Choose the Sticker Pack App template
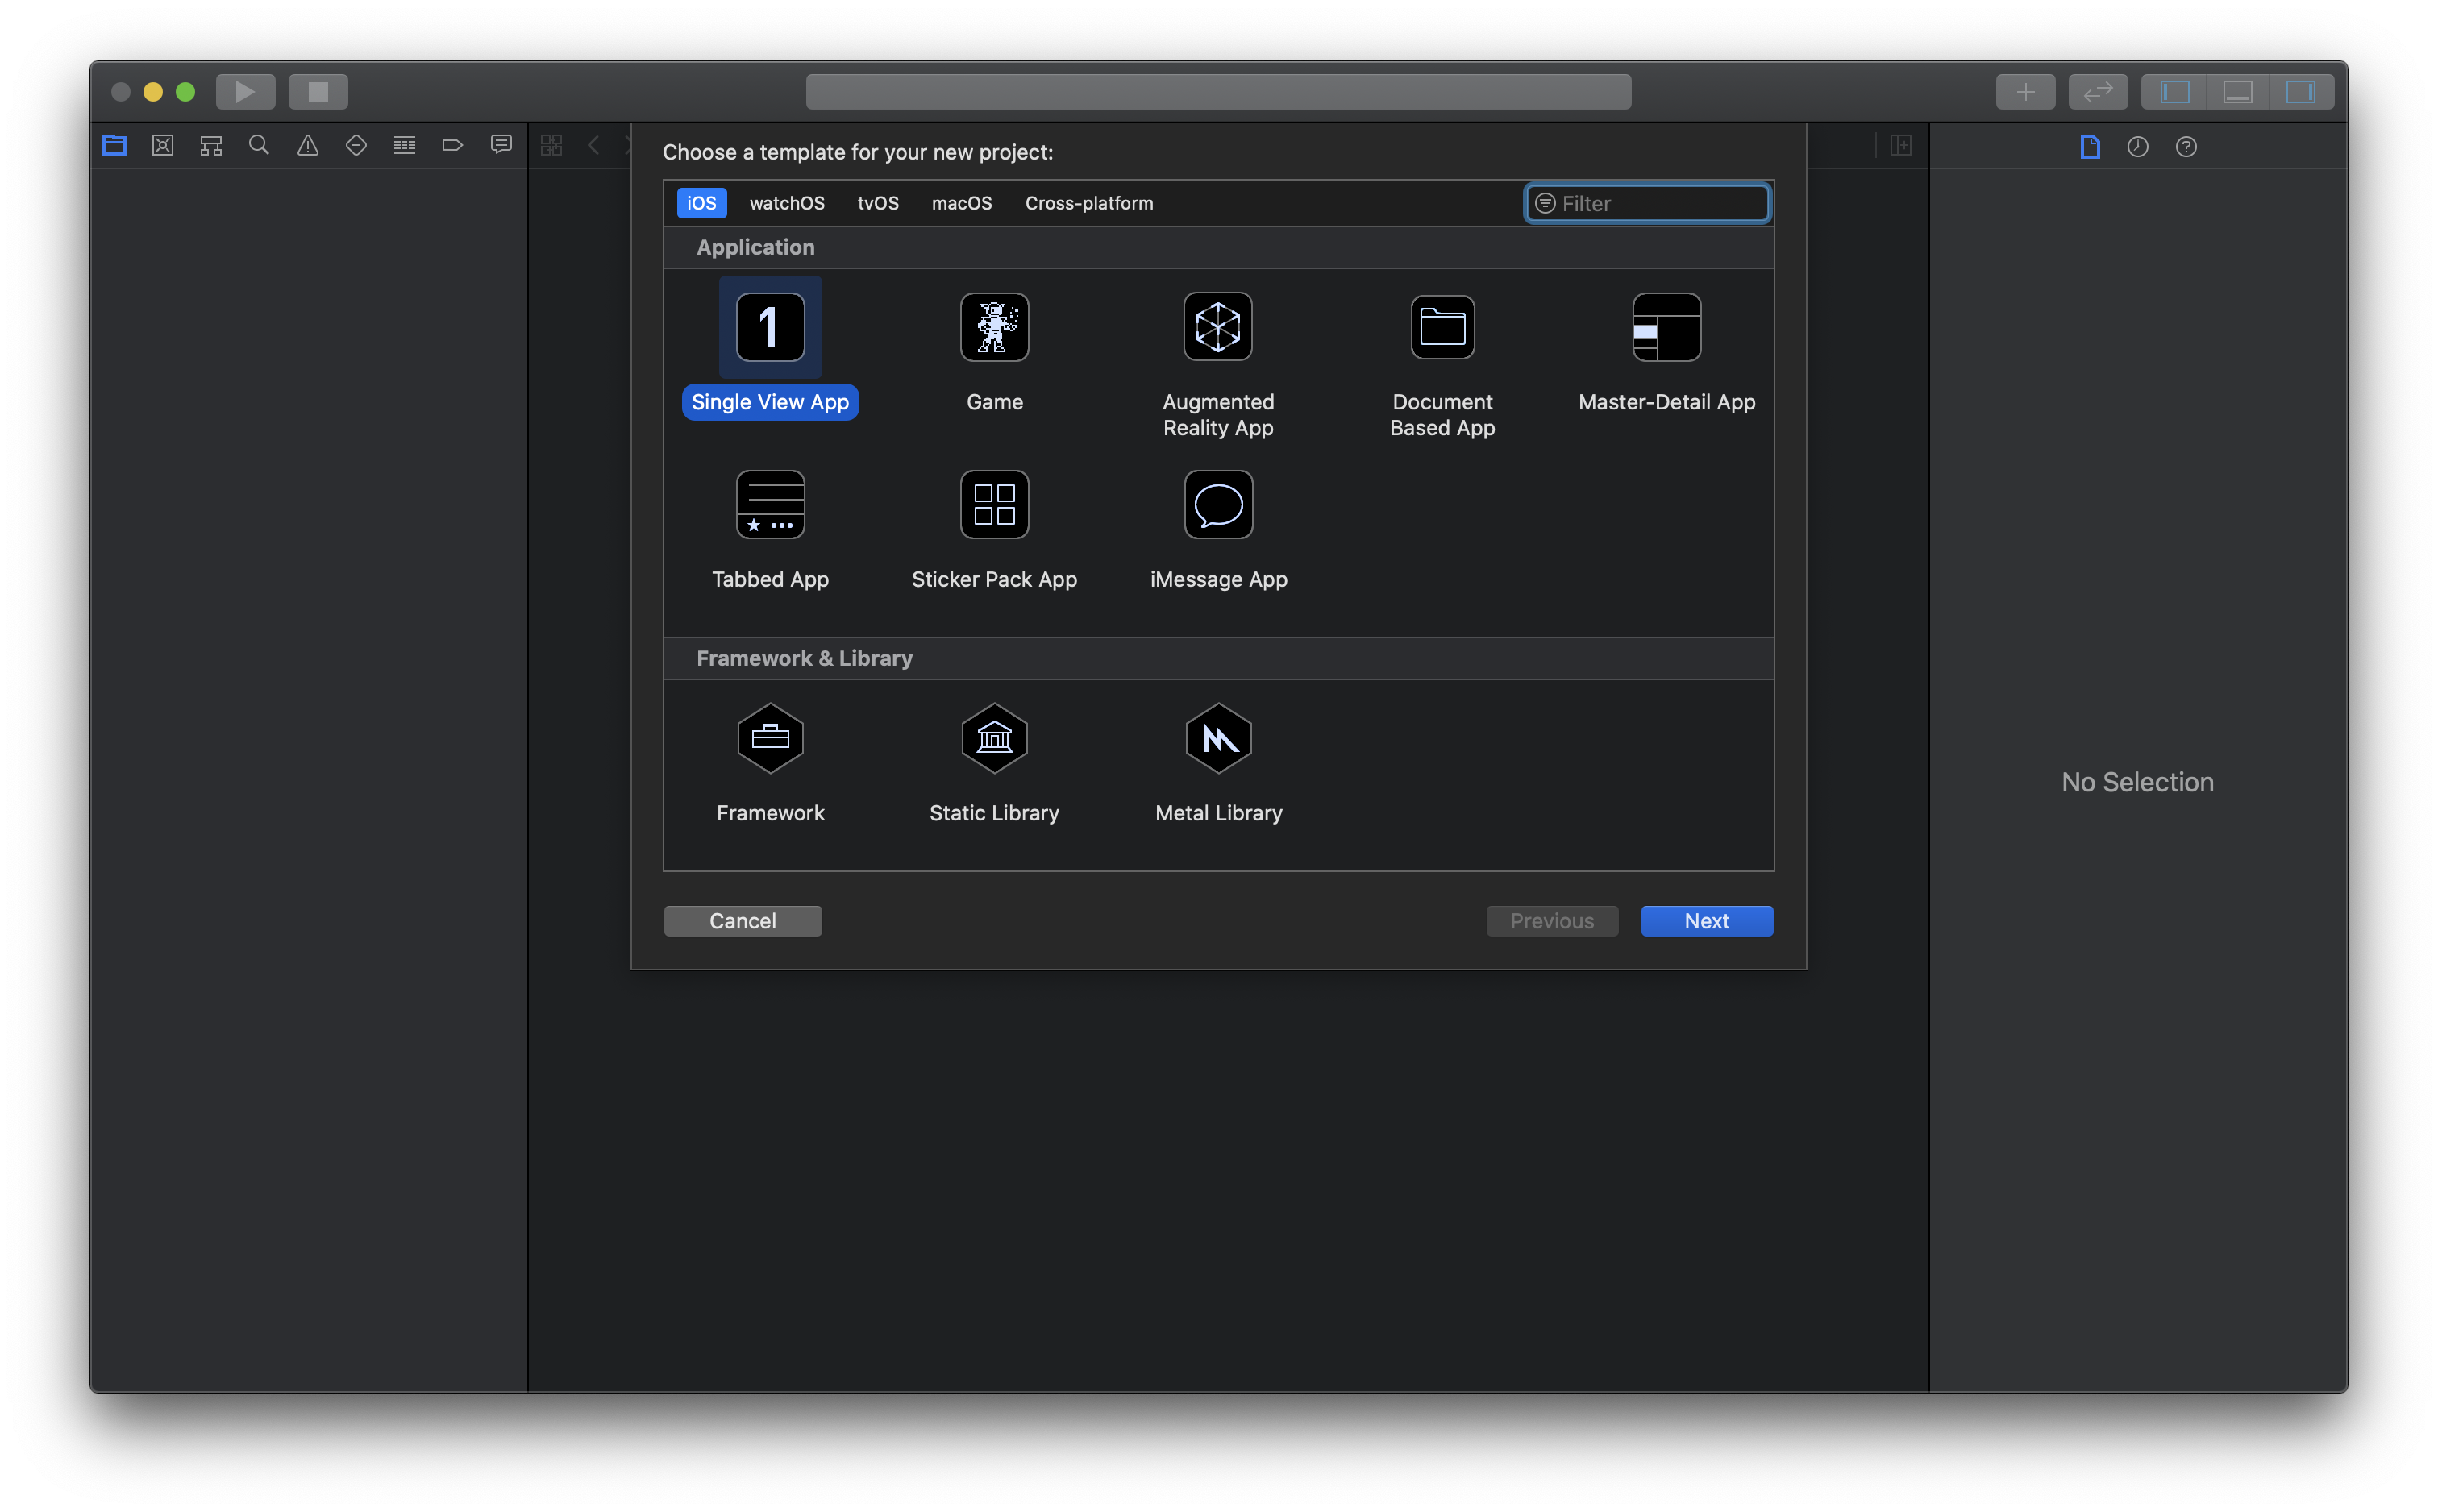The image size is (2438, 1512). (x=994, y=505)
